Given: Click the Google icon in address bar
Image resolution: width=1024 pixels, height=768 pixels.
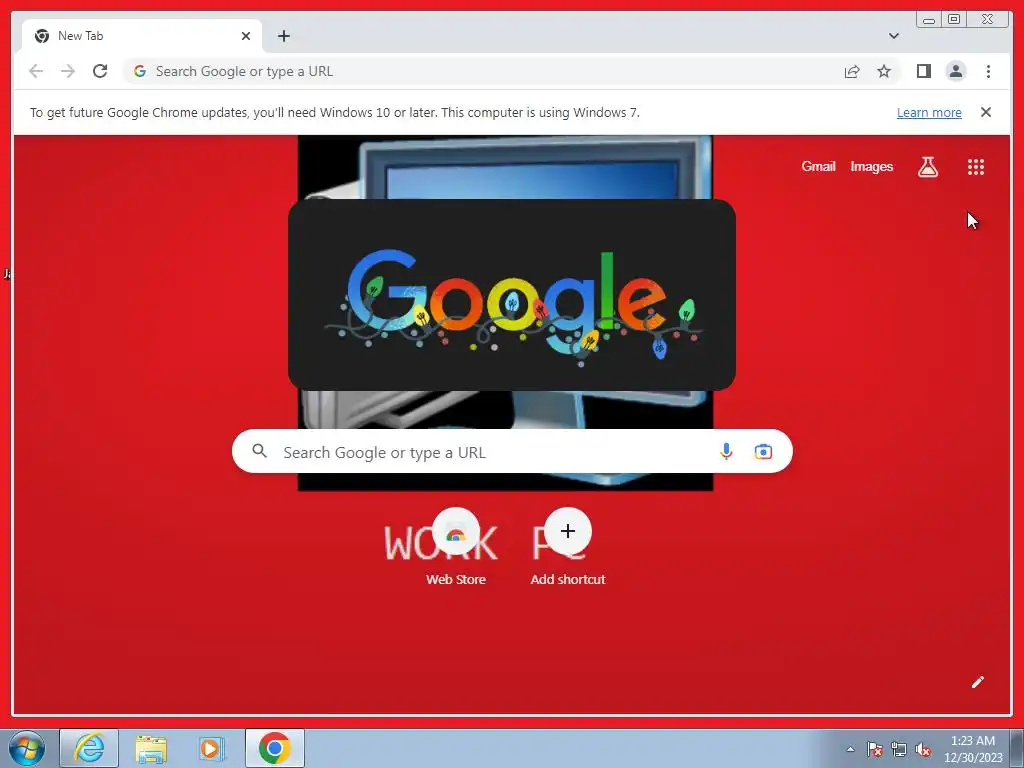Looking at the screenshot, I should tap(139, 71).
